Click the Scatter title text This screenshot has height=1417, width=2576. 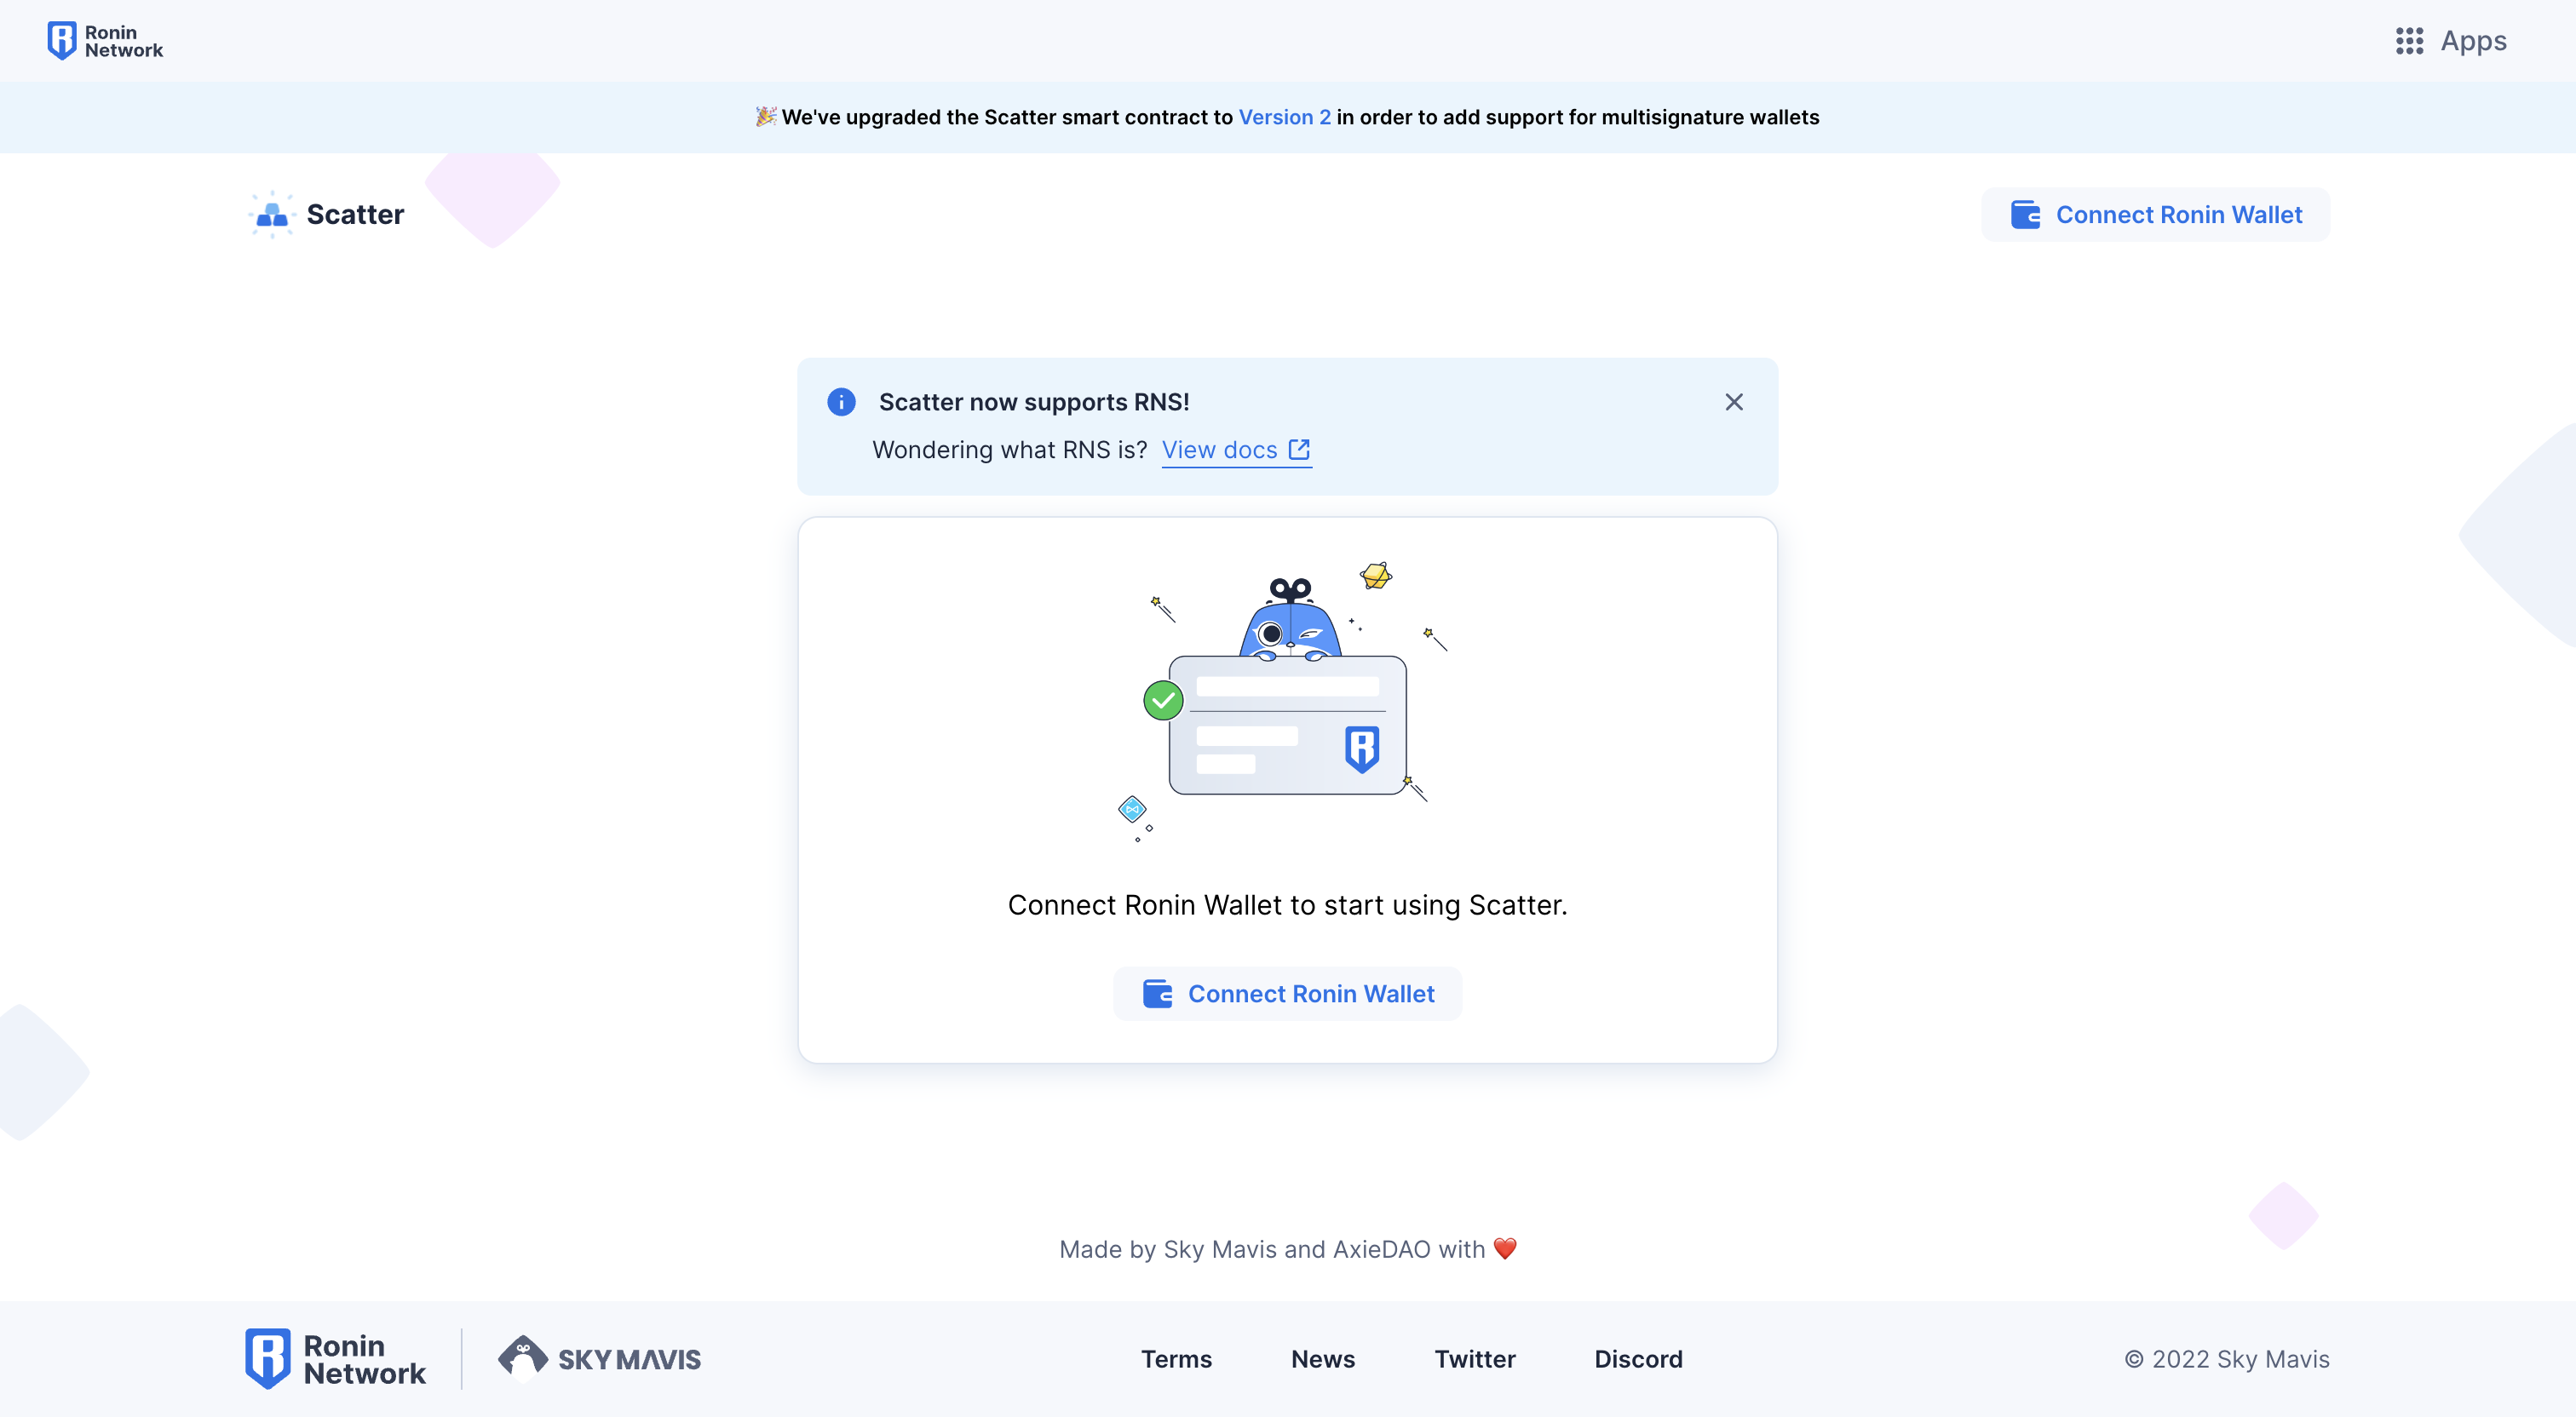pos(355,214)
